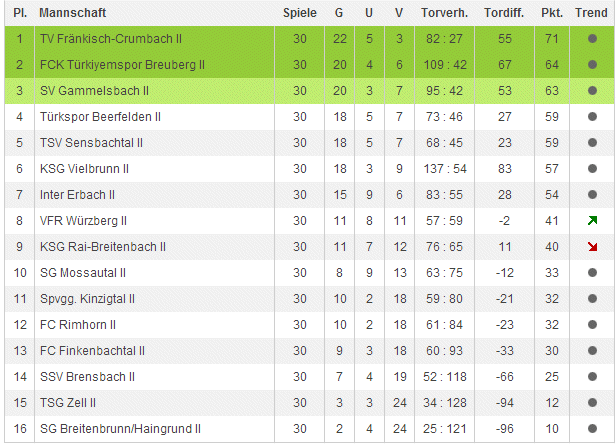Click the trend dot for SG Mossautal II

[593, 272]
